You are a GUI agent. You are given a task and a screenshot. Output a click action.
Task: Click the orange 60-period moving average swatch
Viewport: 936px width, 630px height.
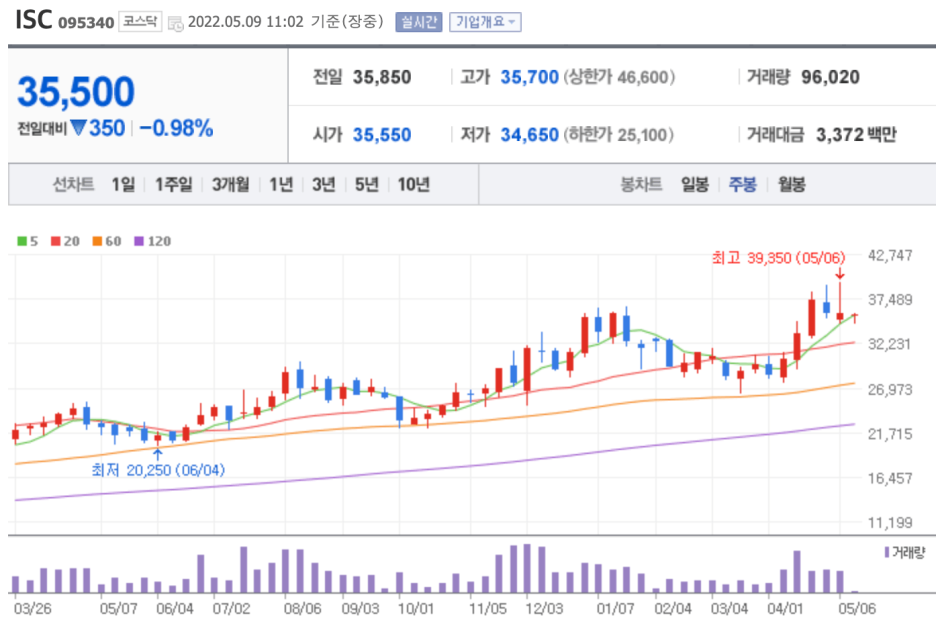[97, 241]
